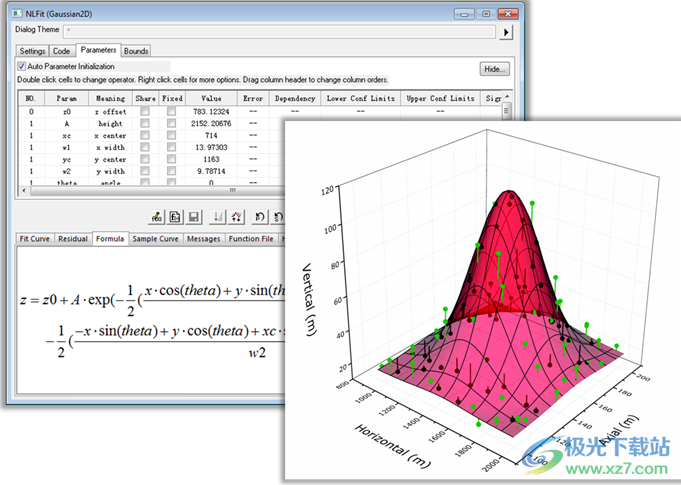Click the Upper Conf Limits column header
Screen dimensions: 681x485
(440, 99)
